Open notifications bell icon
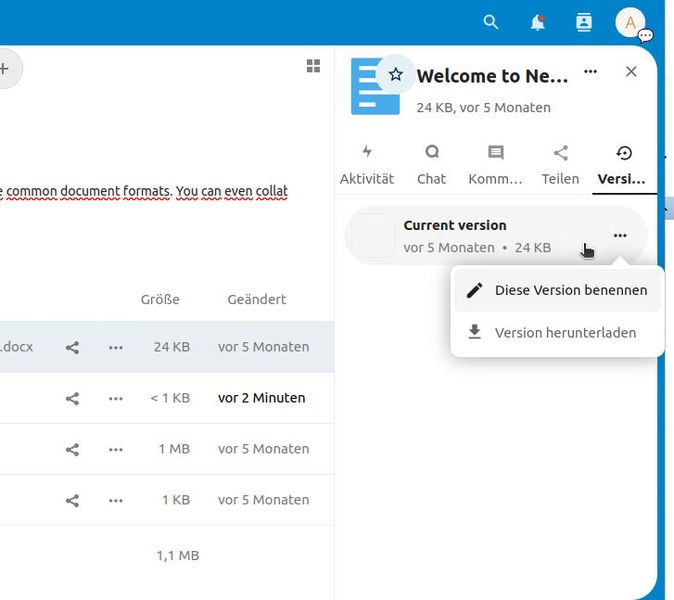This screenshot has width=674, height=600. (538, 22)
